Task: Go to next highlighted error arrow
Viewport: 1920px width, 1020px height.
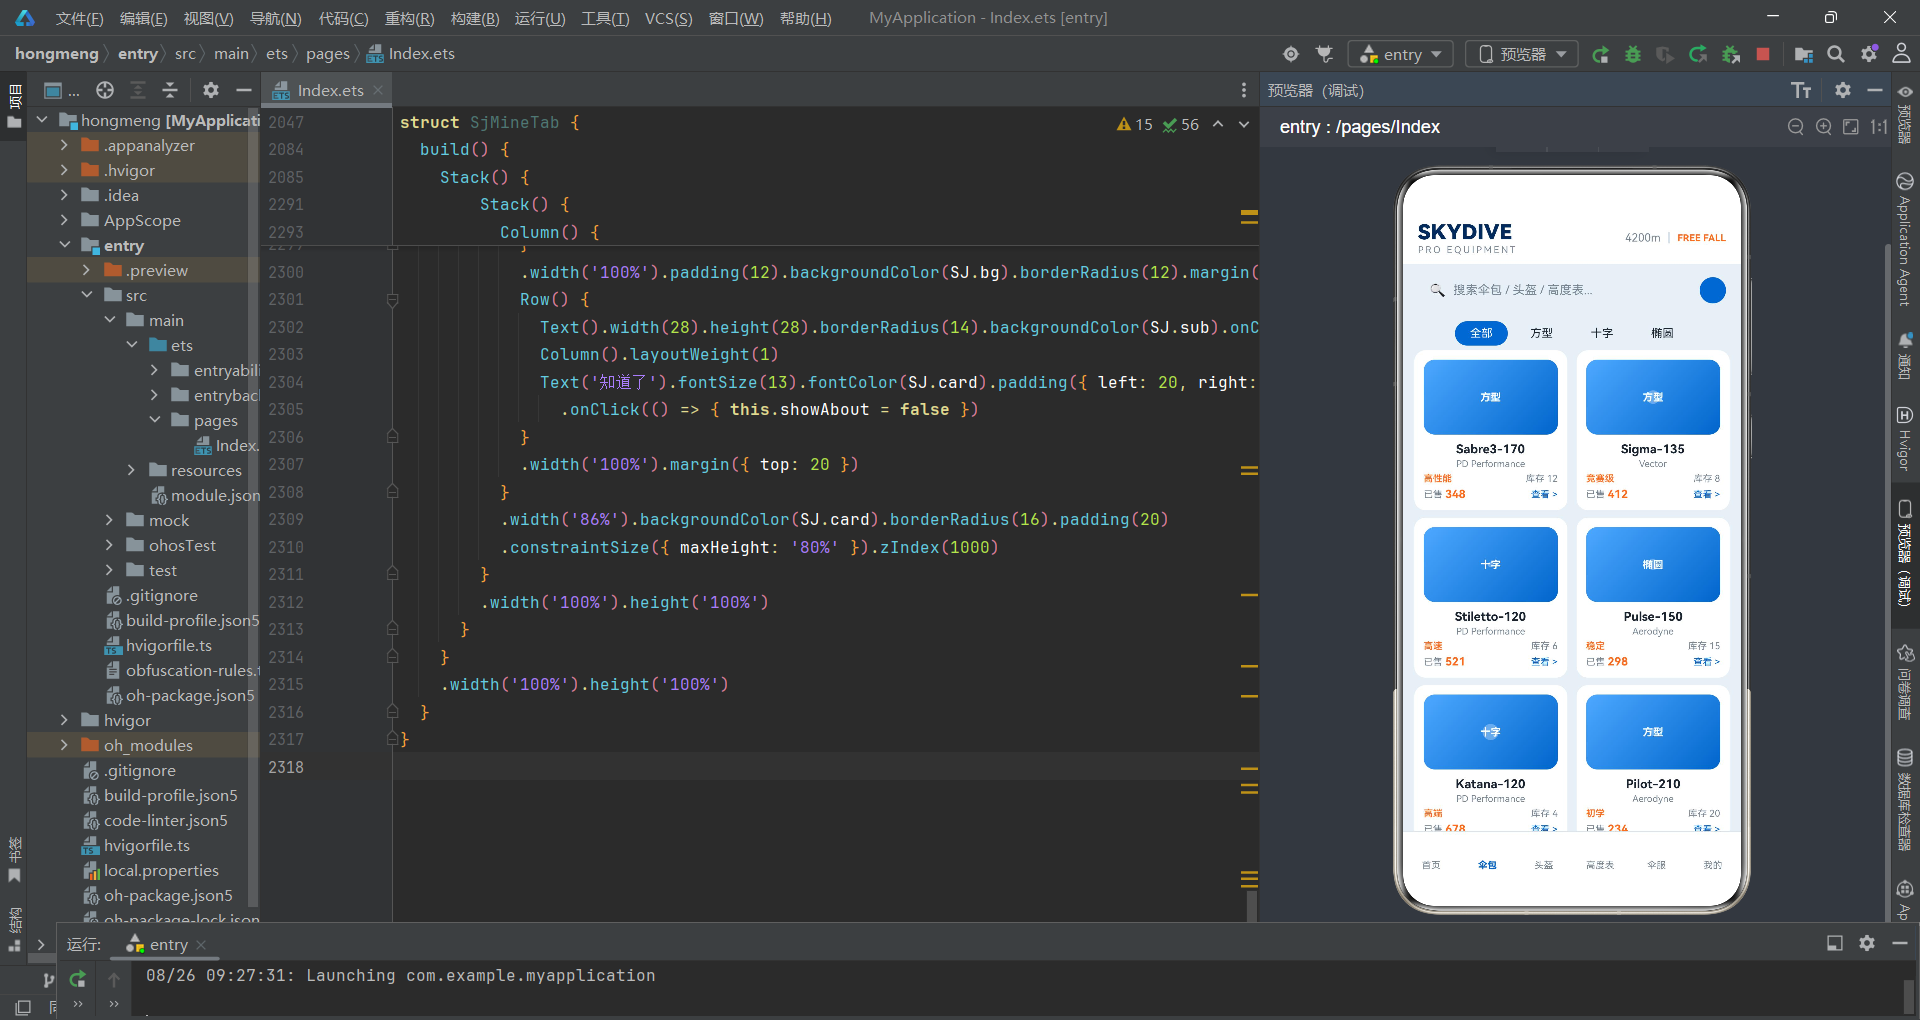Action: pyautogui.click(x=1244, y=125)
